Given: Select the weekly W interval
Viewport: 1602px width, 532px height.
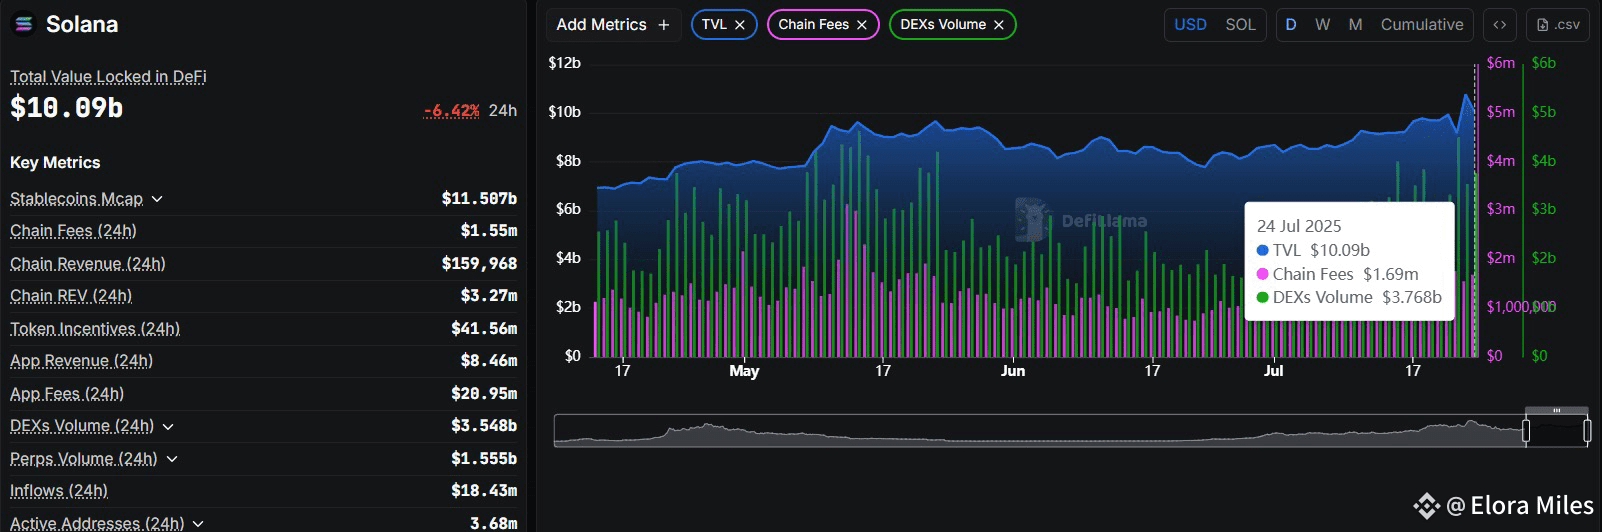Looking at the screenshot, I should click(x=1322, y=25).
